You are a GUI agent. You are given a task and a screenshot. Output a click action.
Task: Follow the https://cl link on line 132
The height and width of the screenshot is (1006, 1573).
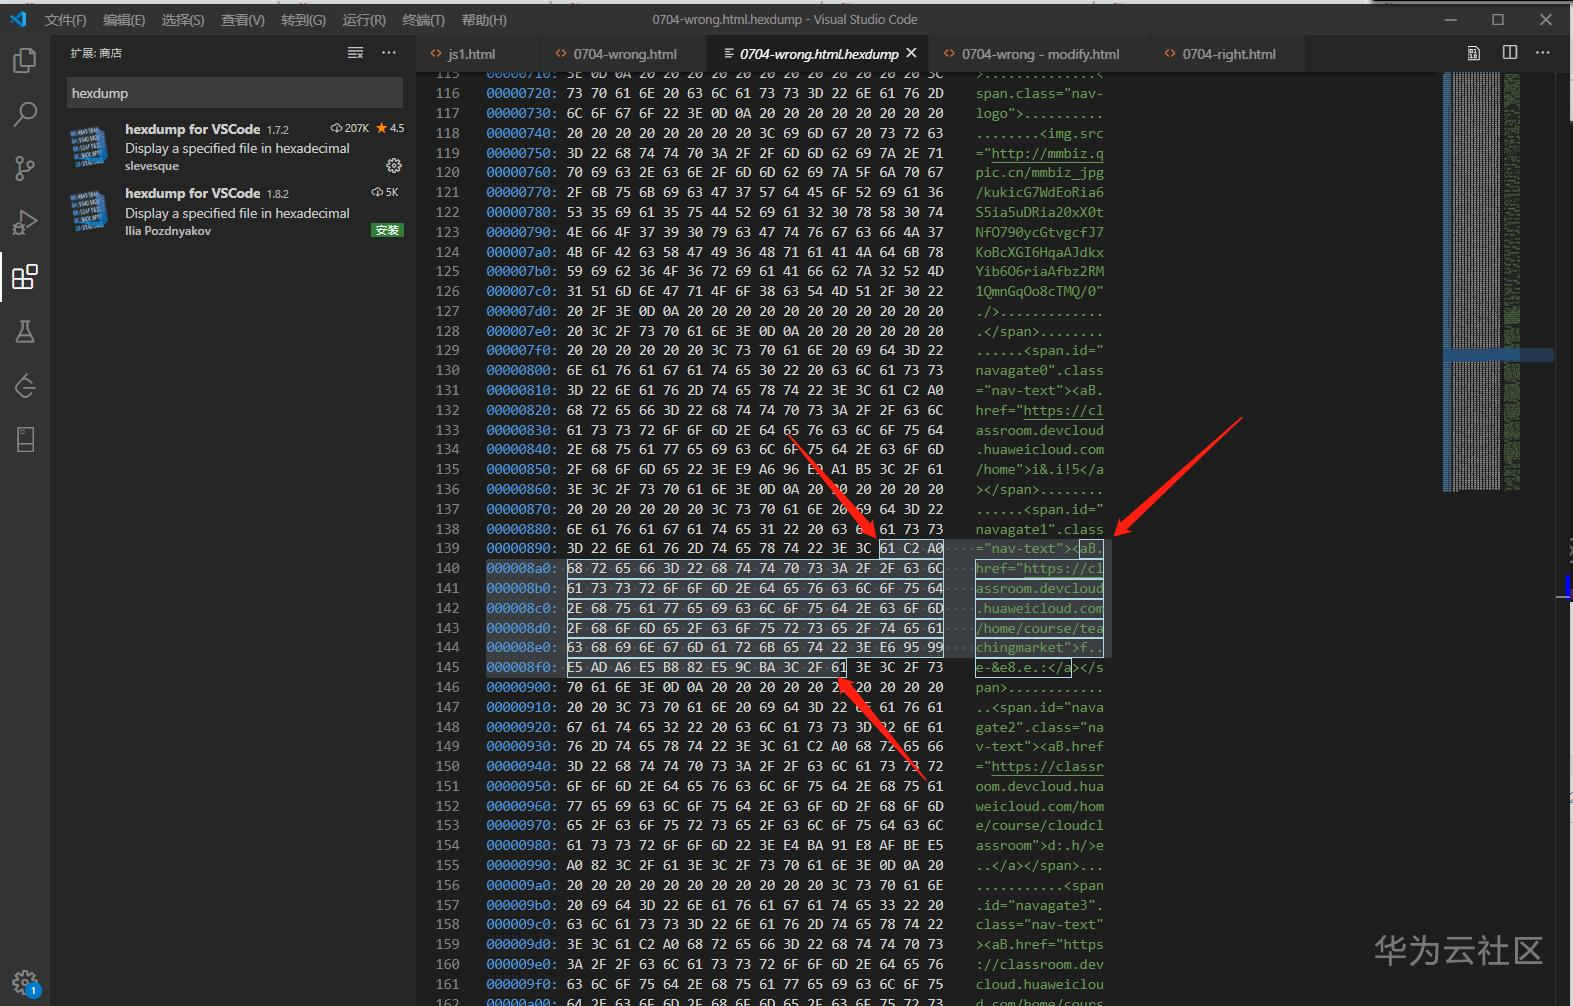pos(1063,410)
